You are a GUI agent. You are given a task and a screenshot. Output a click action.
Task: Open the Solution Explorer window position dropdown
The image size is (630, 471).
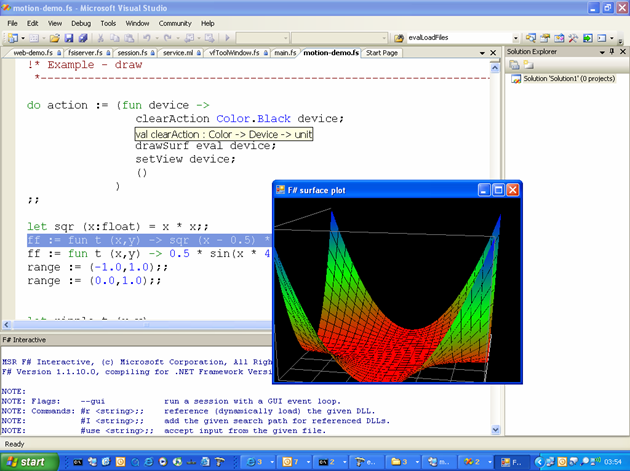point(602,52)
